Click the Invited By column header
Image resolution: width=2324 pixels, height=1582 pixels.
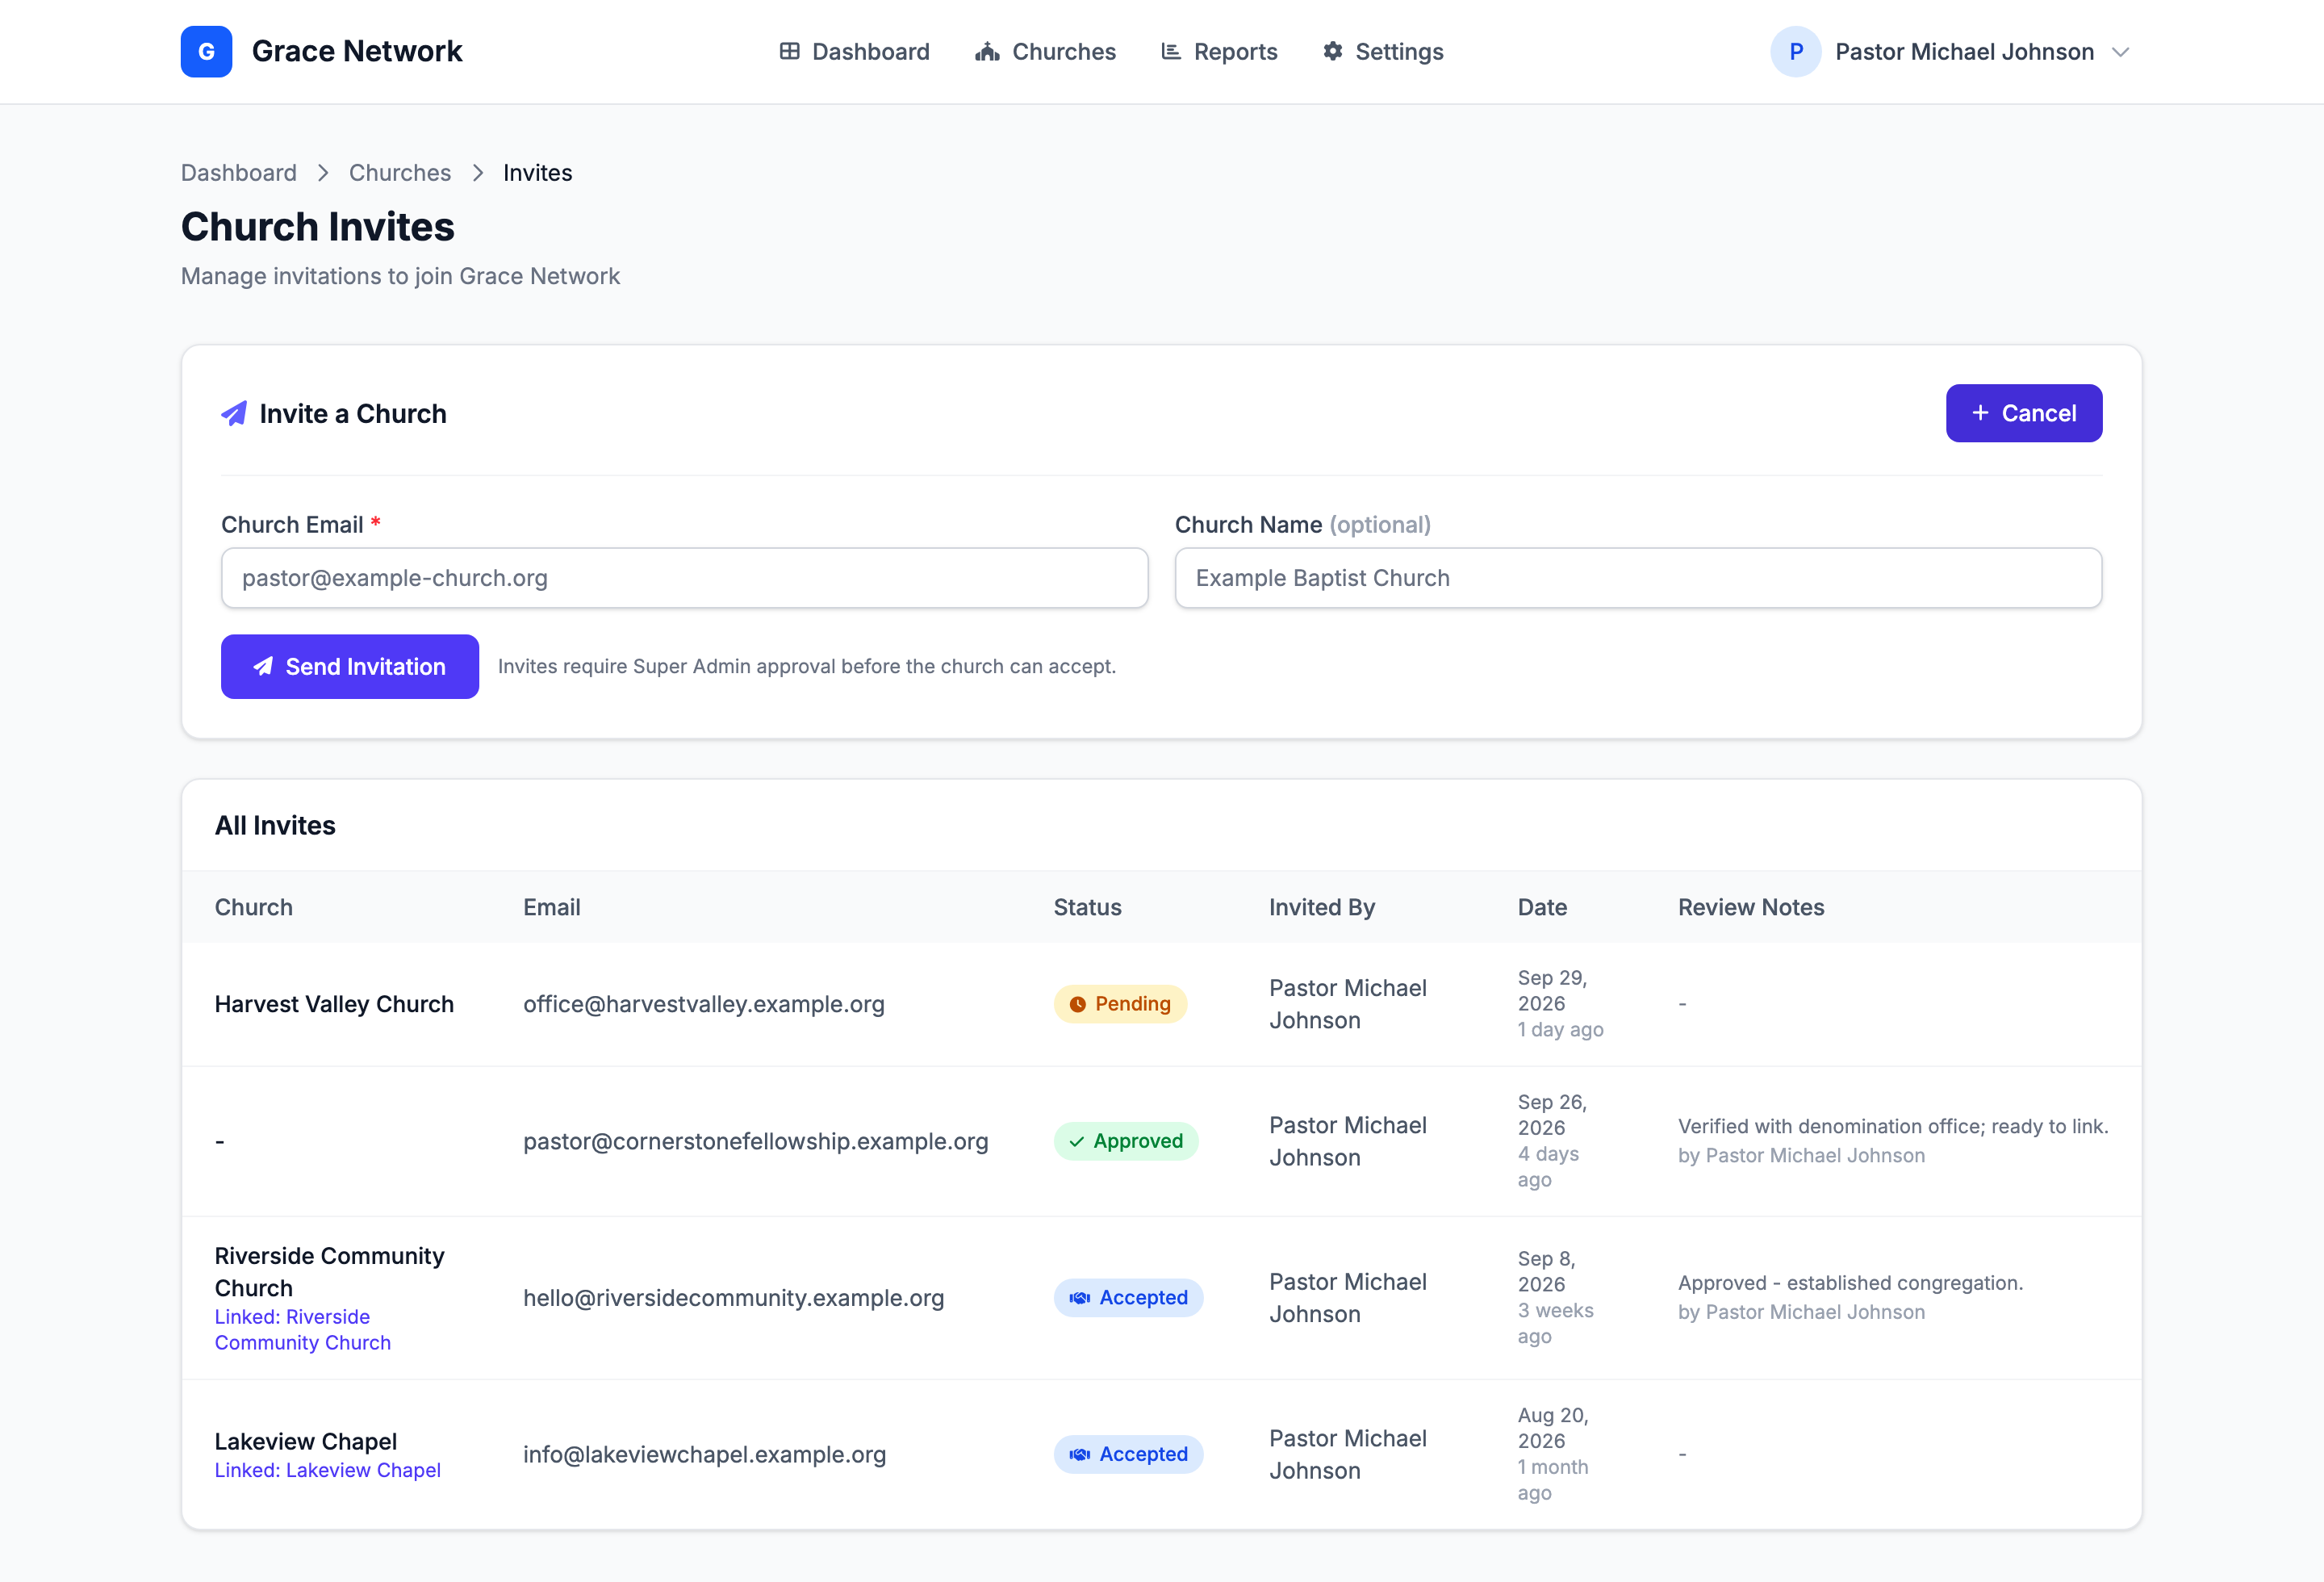pos(1322,907)
